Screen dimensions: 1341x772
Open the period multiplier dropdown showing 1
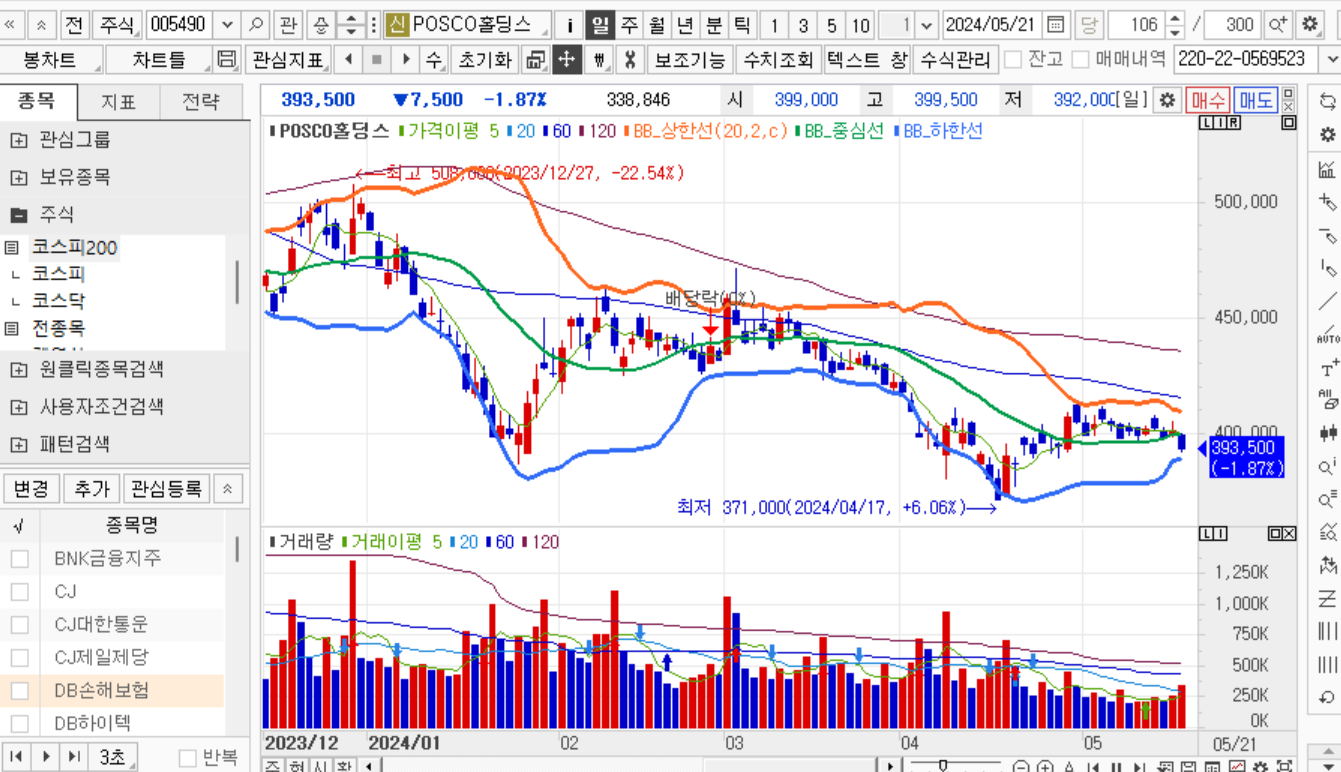[x=926, y=25]
